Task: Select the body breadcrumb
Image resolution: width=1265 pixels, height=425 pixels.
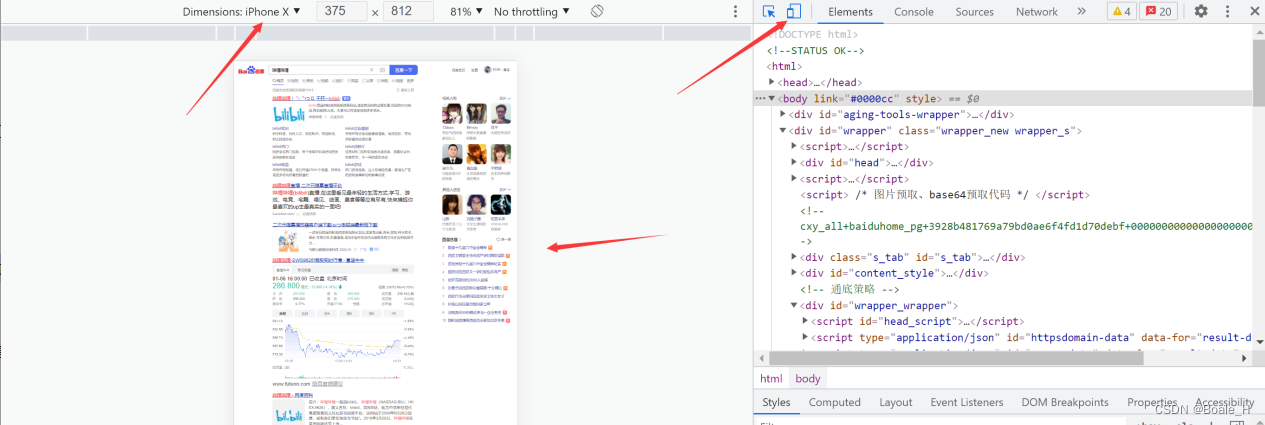Action: (808, 379)
